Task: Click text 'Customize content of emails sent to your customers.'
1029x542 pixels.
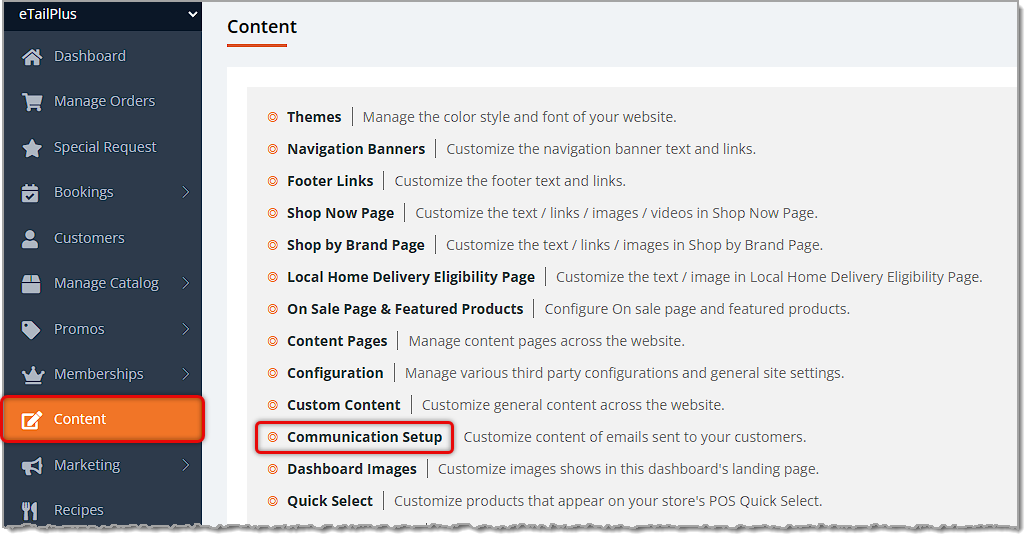Action: click(635, 438)
